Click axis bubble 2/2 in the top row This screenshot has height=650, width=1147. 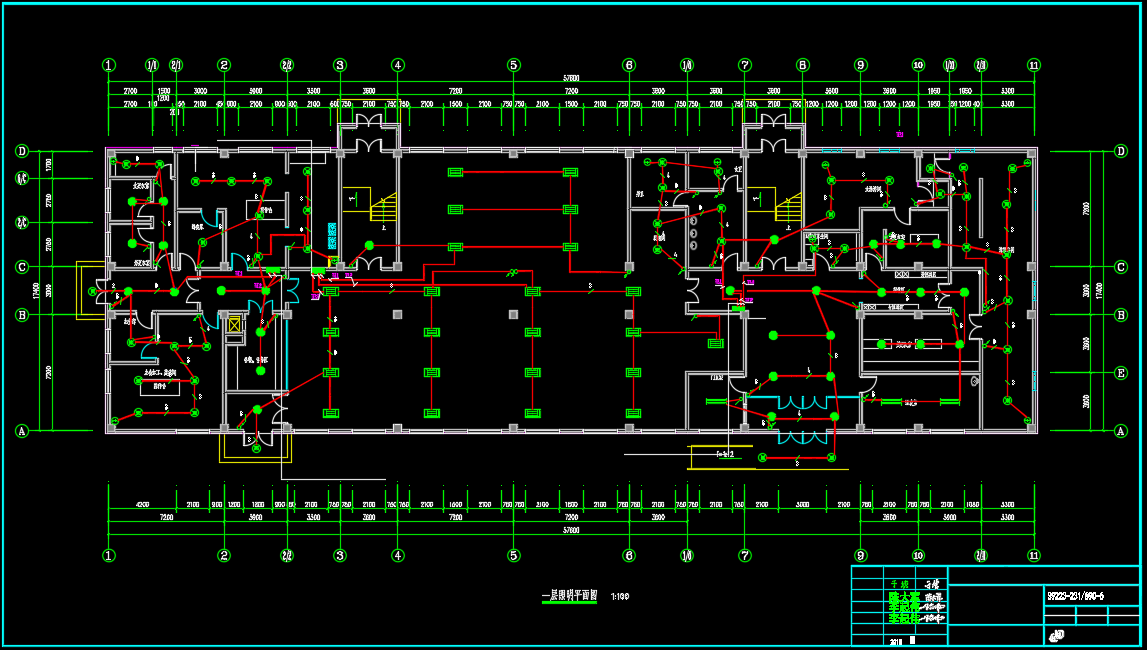click(x=287, y=65)
